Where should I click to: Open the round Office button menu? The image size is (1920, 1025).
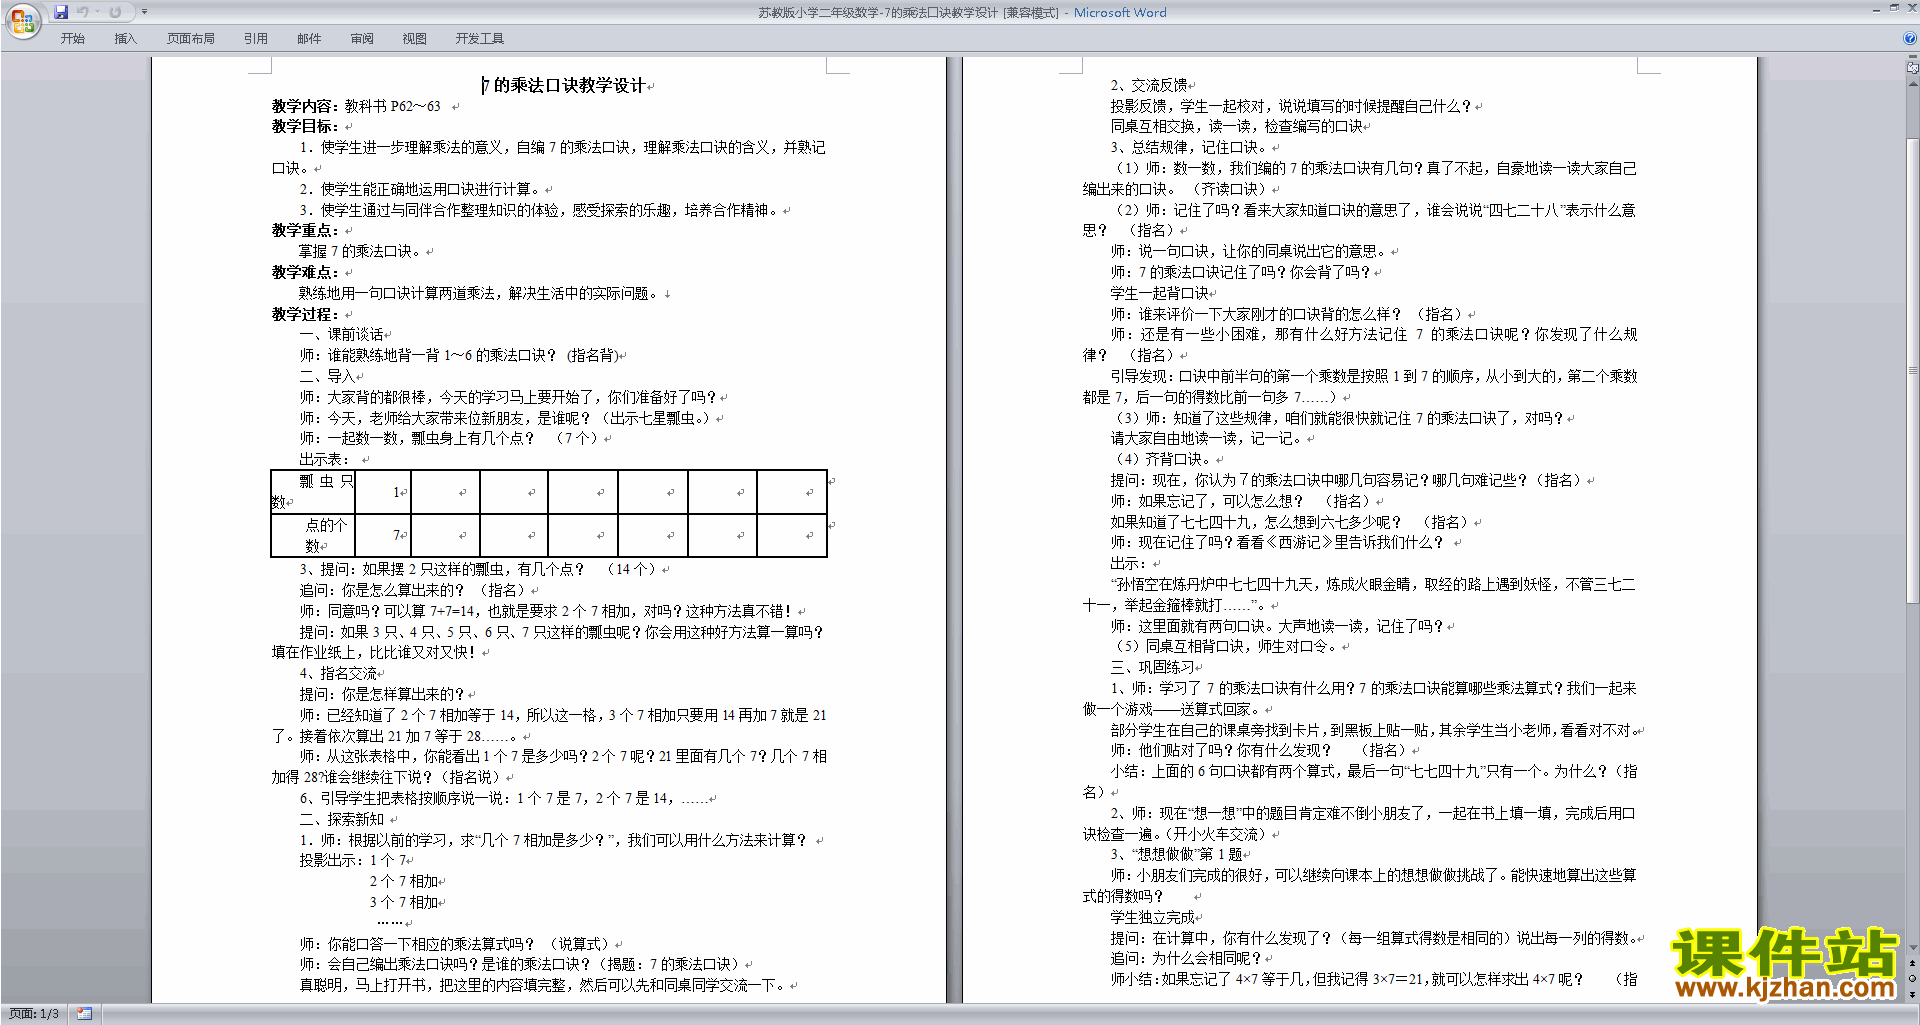pyautogui.click(x=22, y=20)
